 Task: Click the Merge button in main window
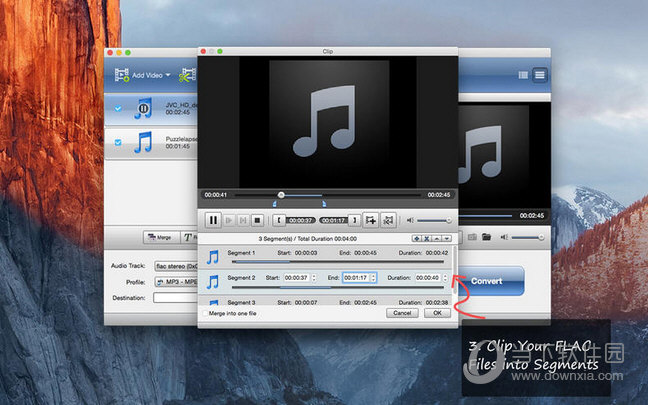160,237
